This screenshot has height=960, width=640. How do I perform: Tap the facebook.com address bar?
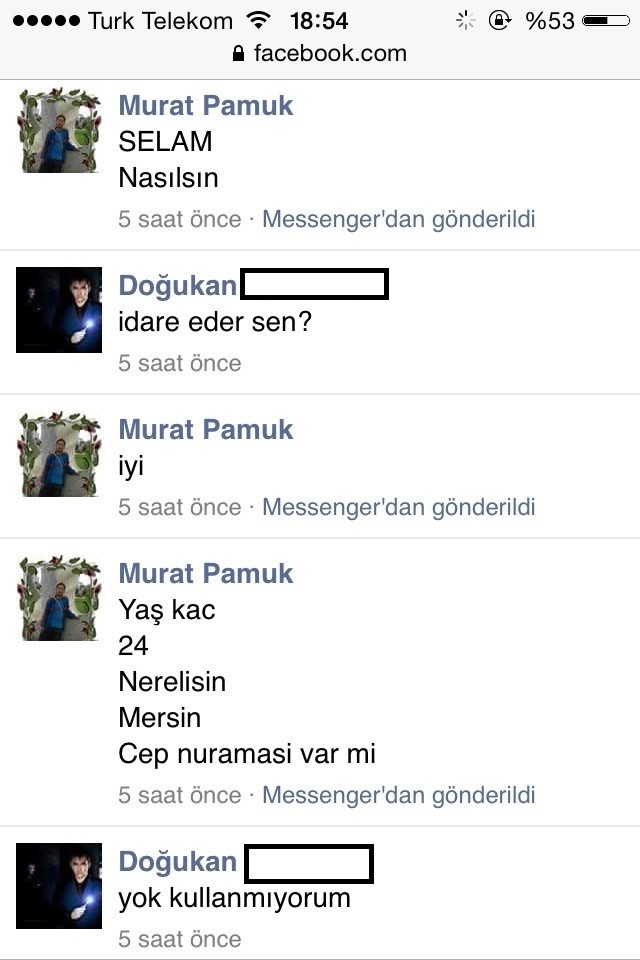coord(320,54)
